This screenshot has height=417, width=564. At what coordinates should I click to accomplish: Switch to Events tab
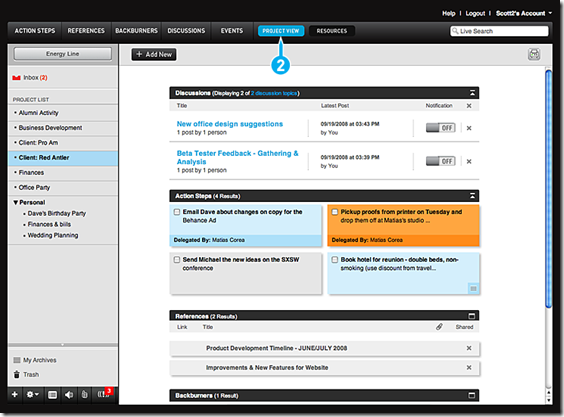pos(232,31)
